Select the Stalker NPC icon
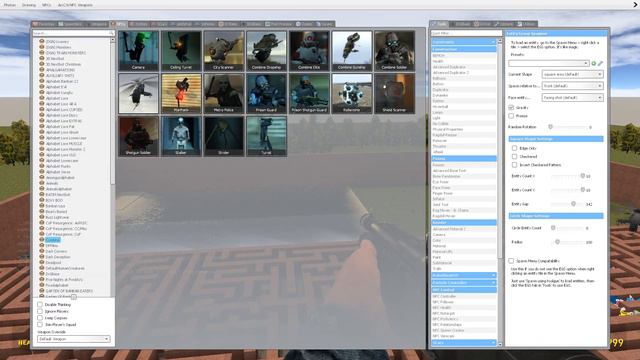This screenshot has height=360, width=640. (181, 136)
